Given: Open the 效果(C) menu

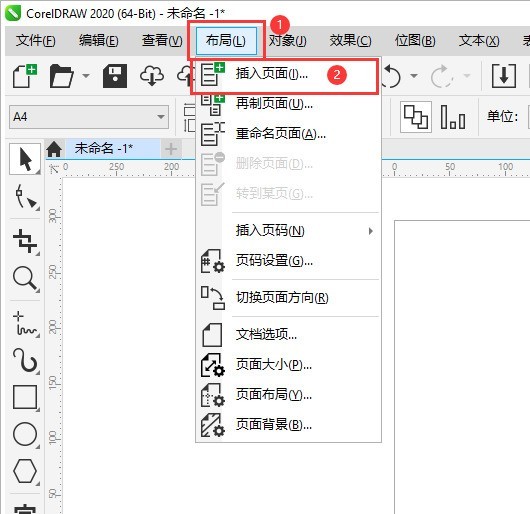Looking at the screenshot, I should pos(351,41).
